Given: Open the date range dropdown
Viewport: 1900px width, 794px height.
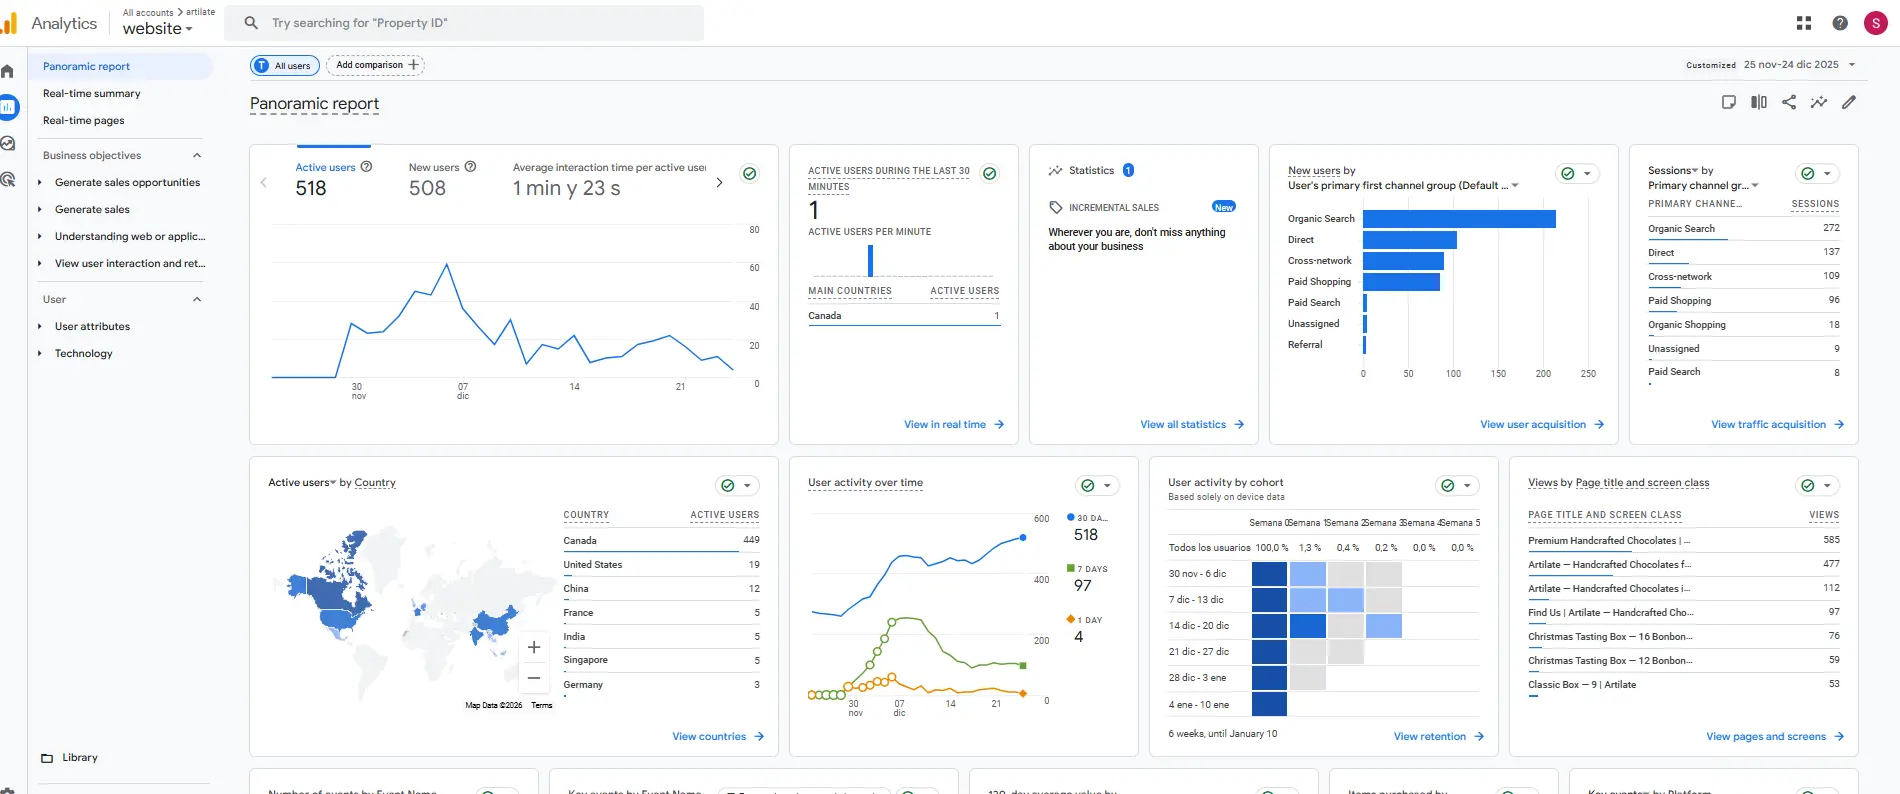Looking at the screenshot, I should click(1798, 65).
